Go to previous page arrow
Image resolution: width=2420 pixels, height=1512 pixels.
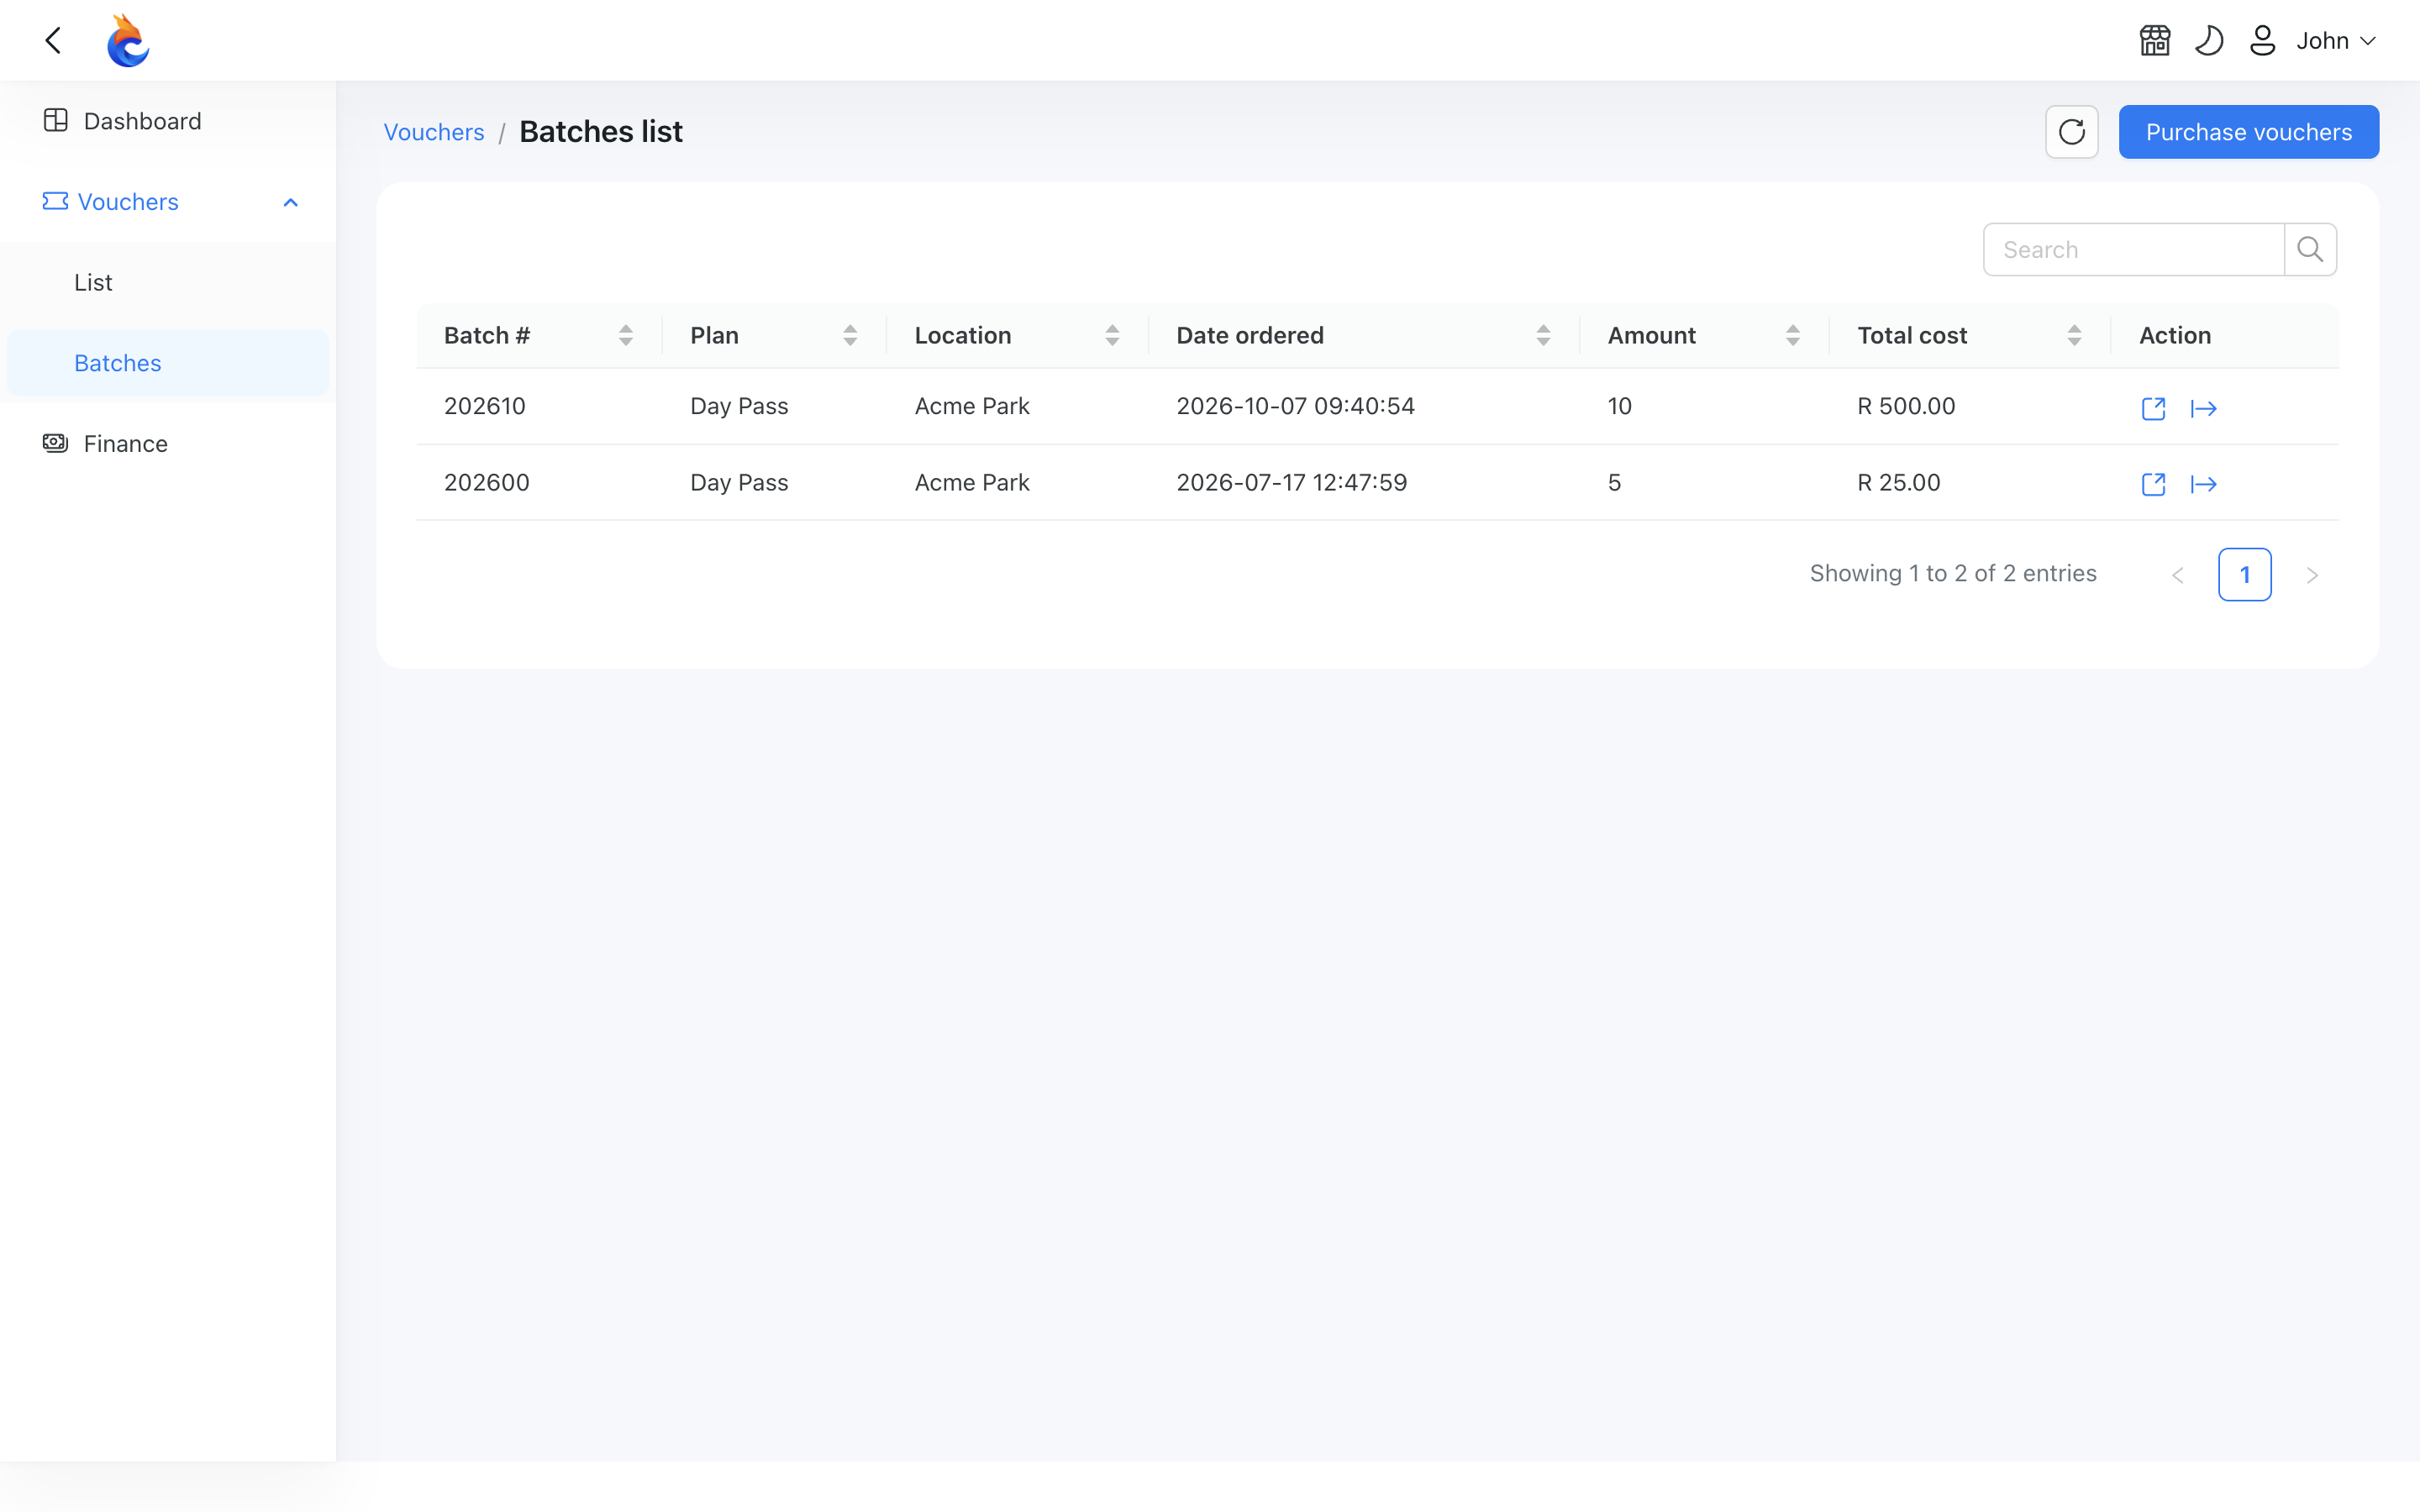[2178, 575]
